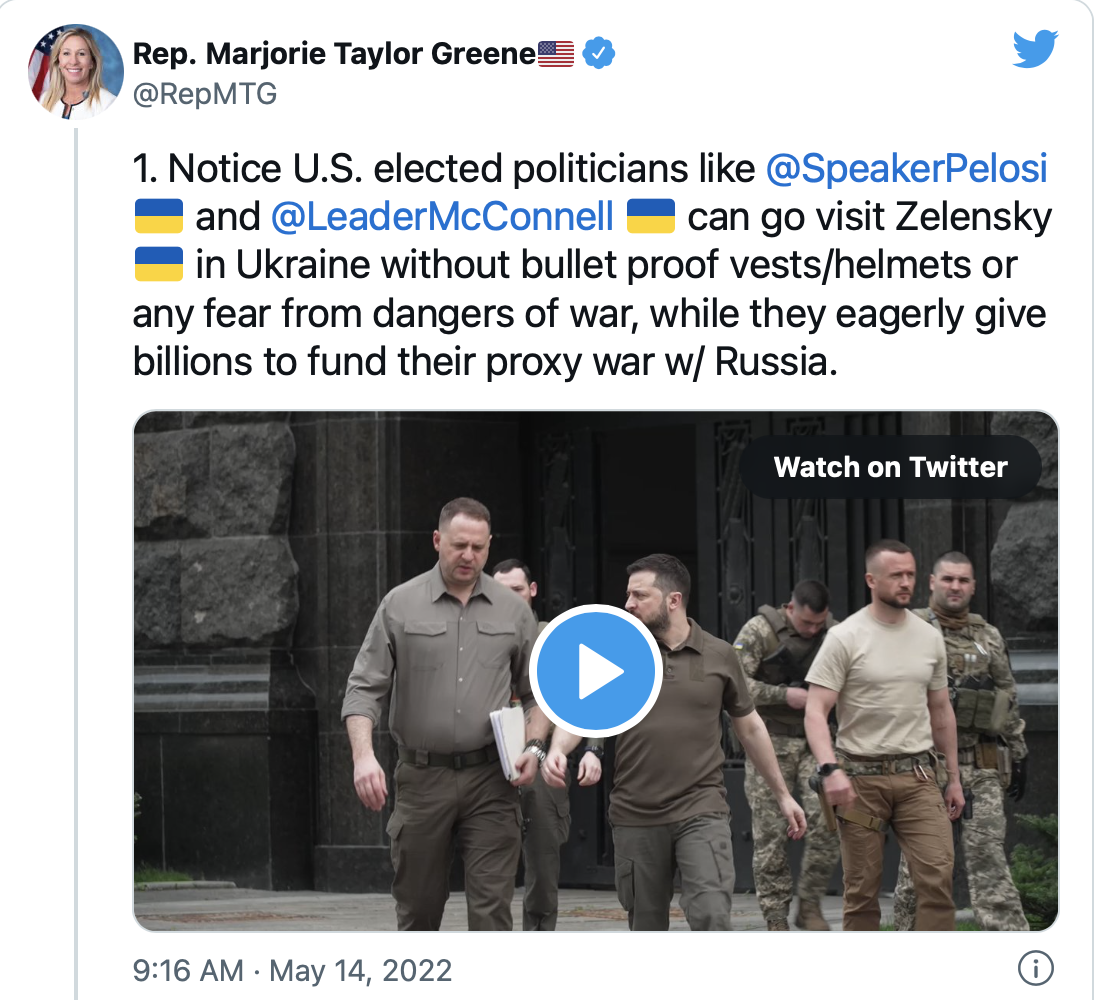Viewport: 1094px width, 1000px height.
Task: Click the Watch on Twitter button
Action: click(x=890, y=467)
